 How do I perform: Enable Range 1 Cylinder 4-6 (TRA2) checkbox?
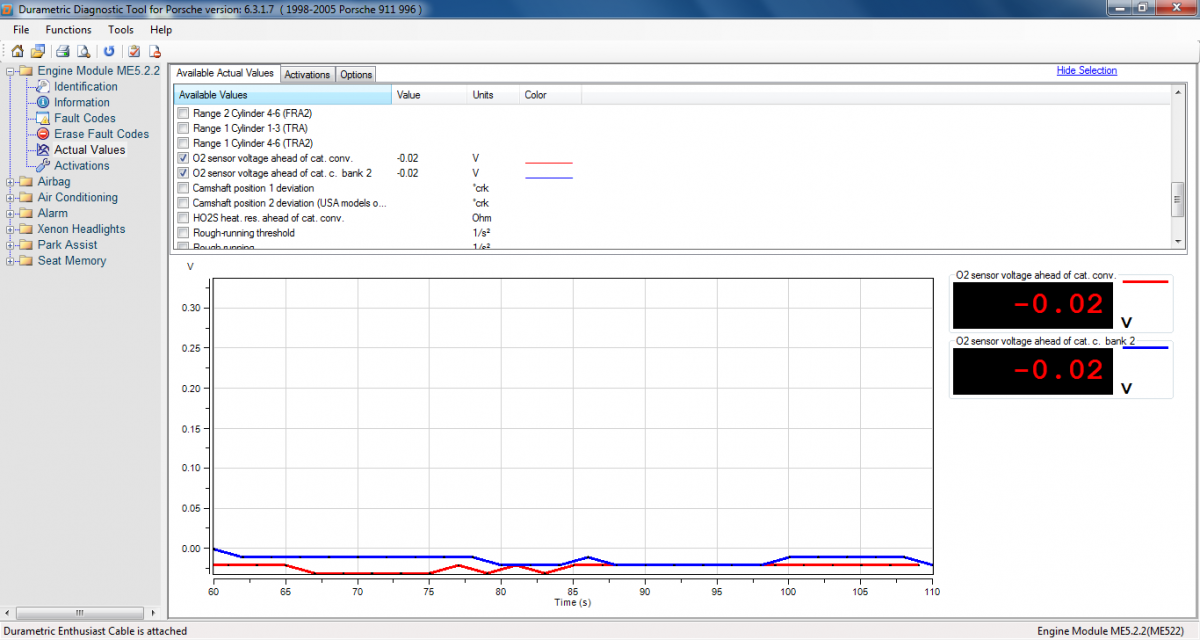182,143
